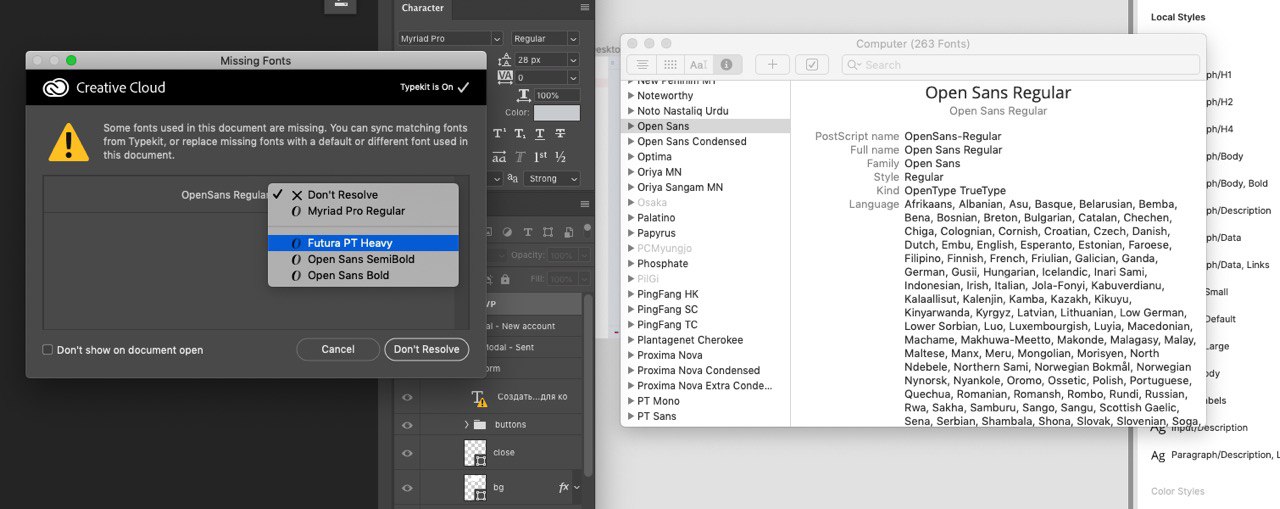Select Open Sans Bold replacement font

(364, 275)
